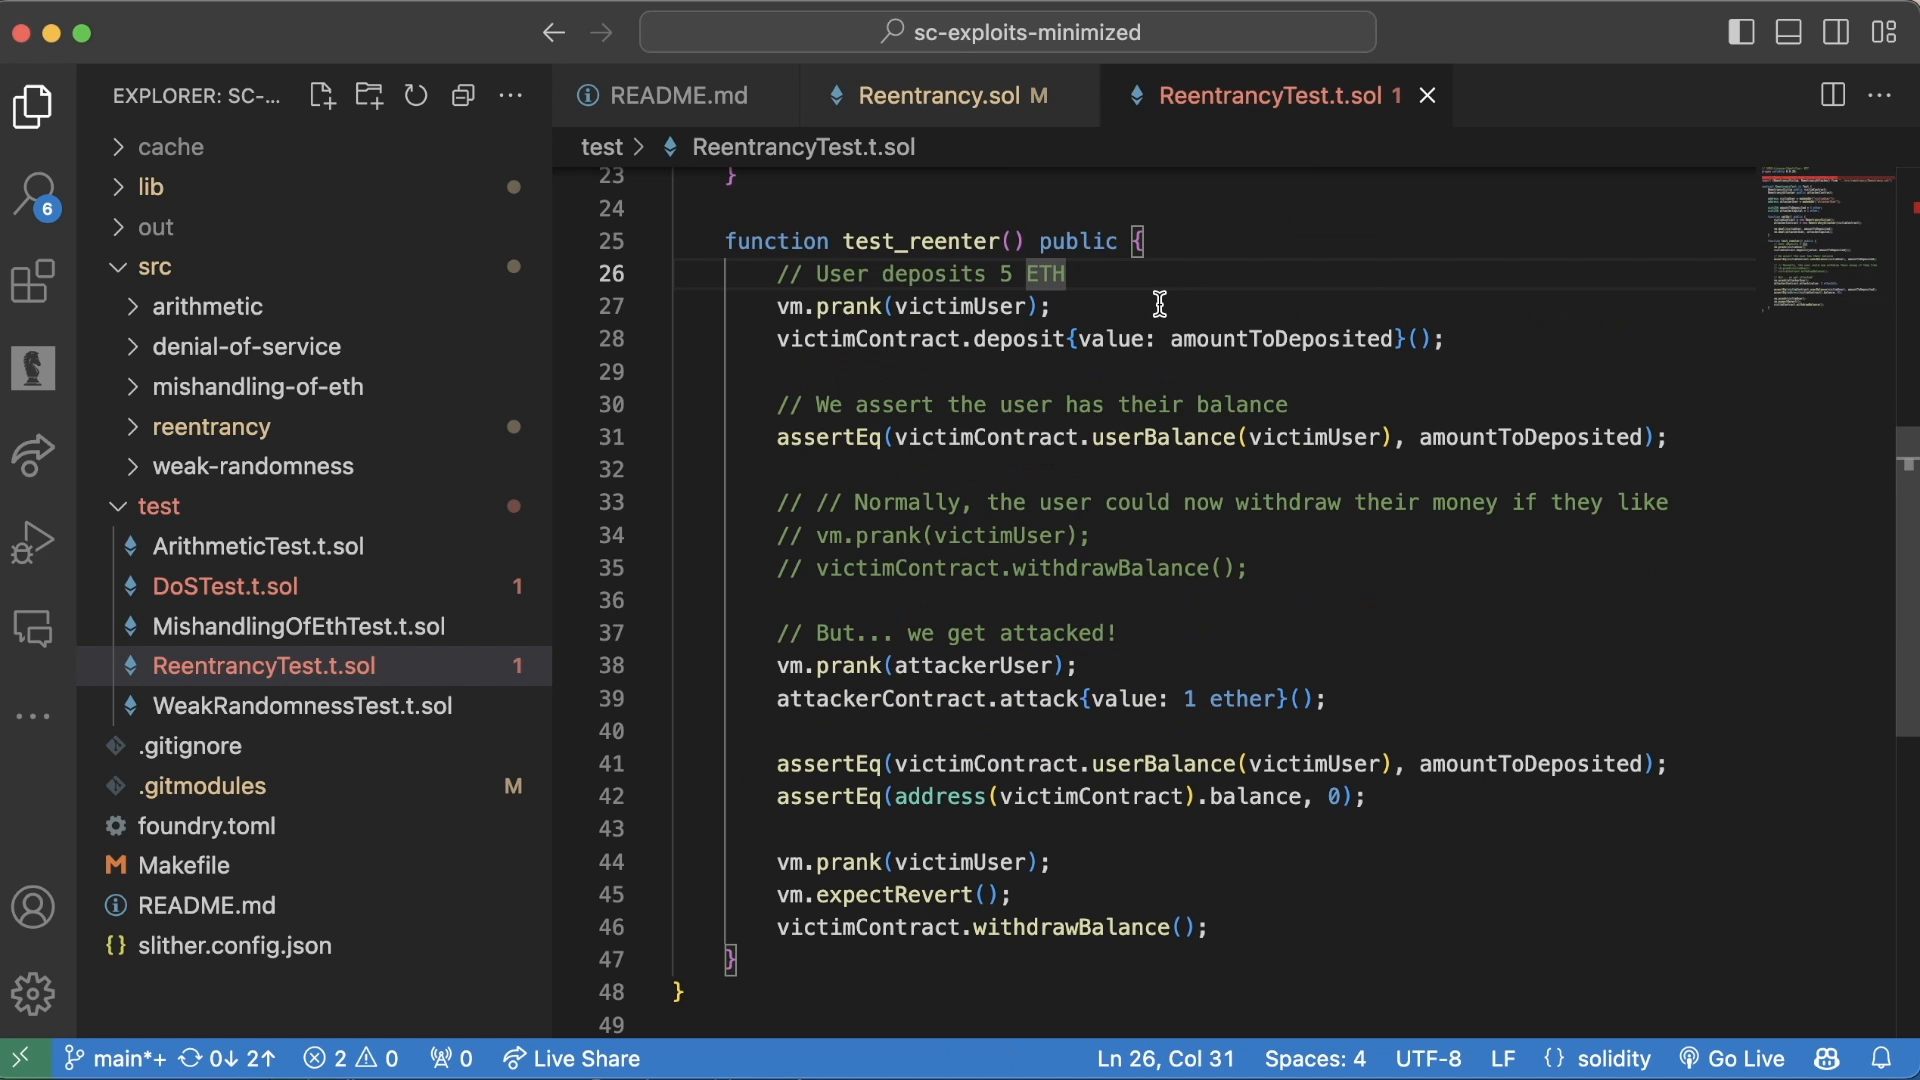1920x1080 pixels.
Task: Collapse all folders in Explorer
Action: pos(463,95)
